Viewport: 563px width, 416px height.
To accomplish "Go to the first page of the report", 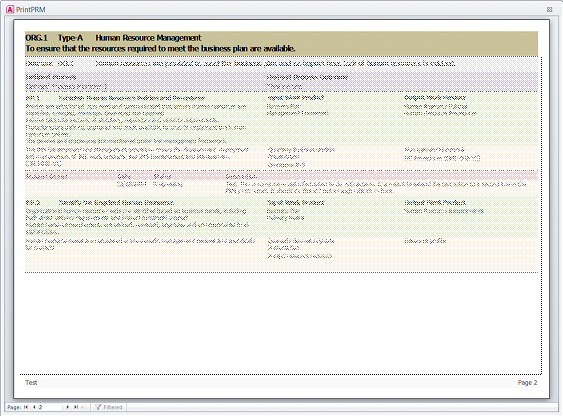I will coord(26,407).
